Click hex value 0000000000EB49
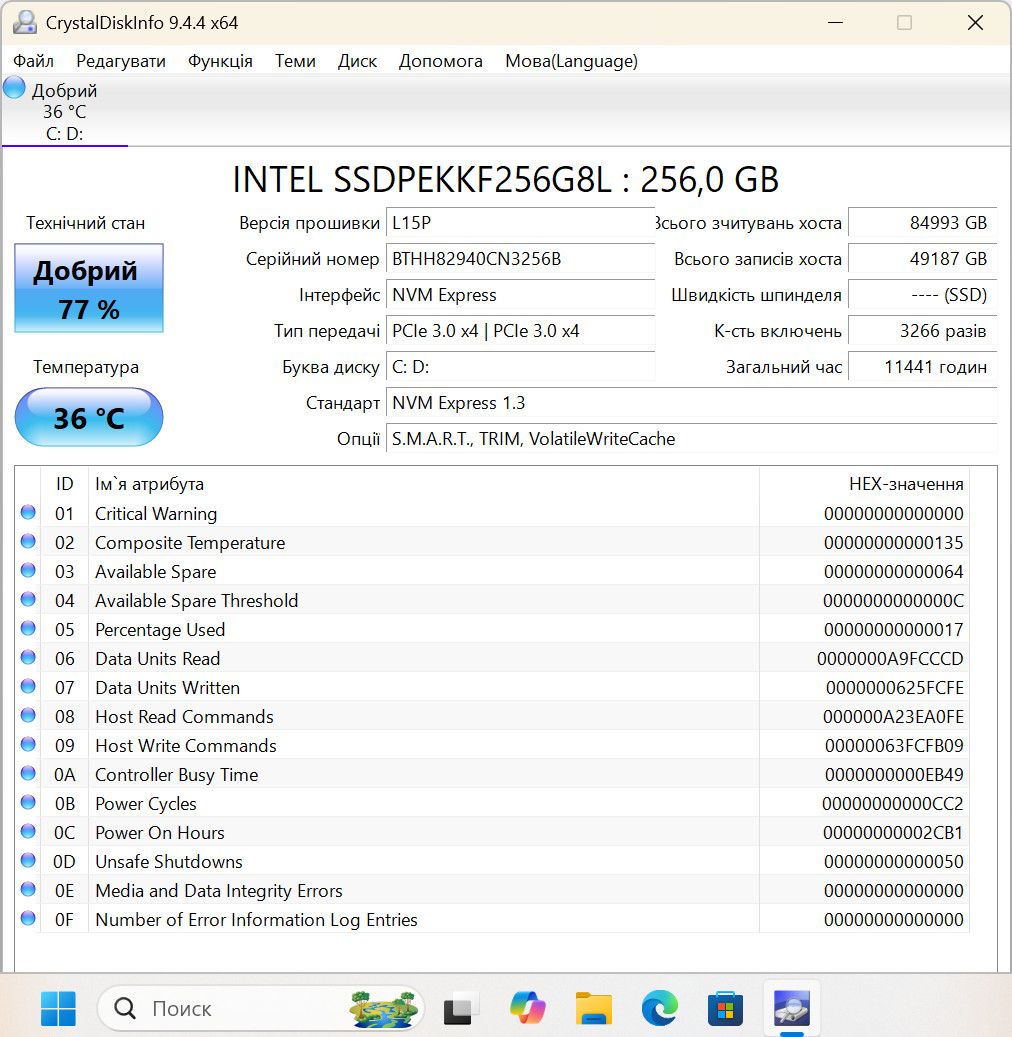Image resolution: width=1012 pixels, height=1037 pixels. point(894,775)
